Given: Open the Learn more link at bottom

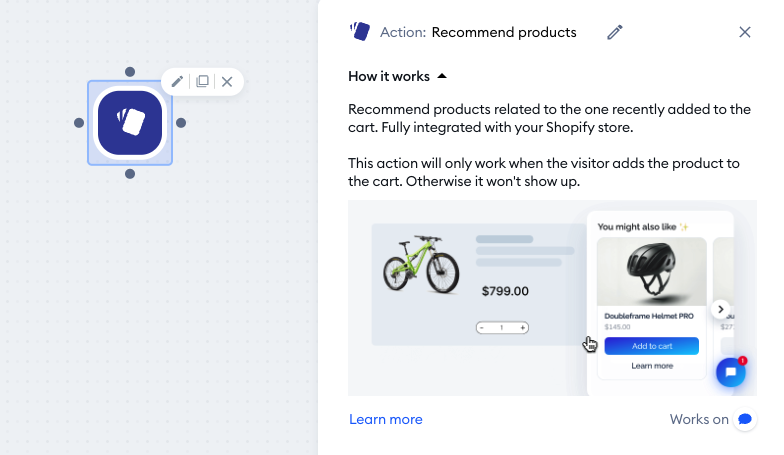Looking at the screenshot, I should (386, 419).
